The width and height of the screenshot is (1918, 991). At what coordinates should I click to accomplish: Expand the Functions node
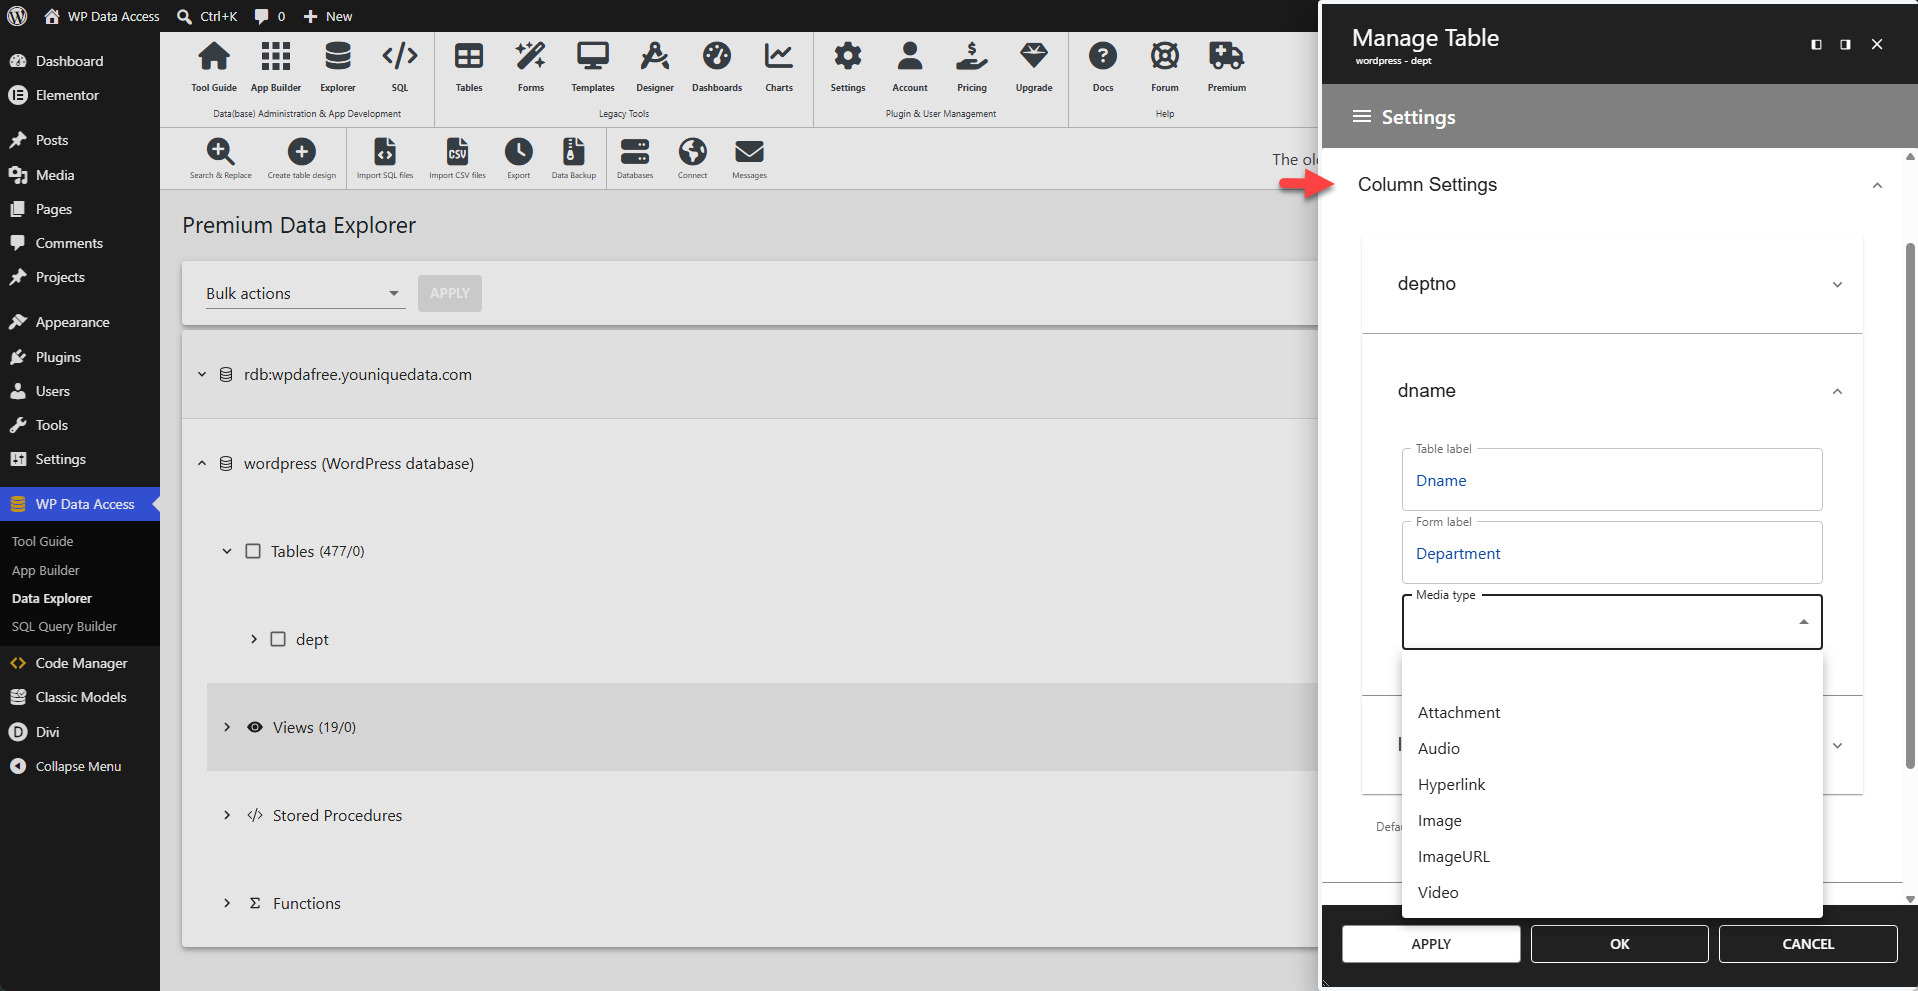227,903
